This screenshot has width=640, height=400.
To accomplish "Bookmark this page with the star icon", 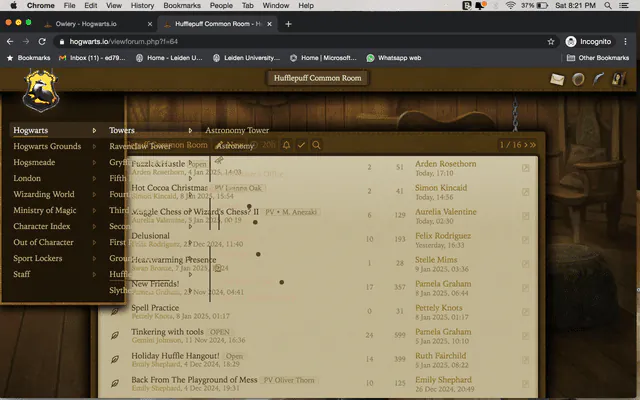I will click(x=551, y=42).
